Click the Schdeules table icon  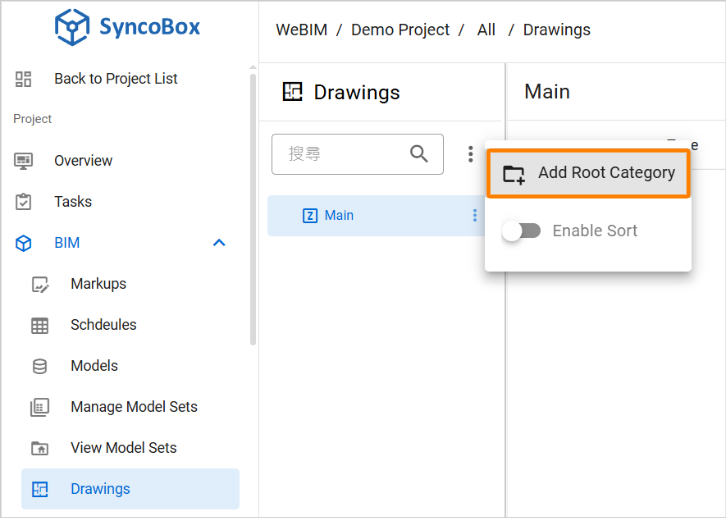pos(40,325)
